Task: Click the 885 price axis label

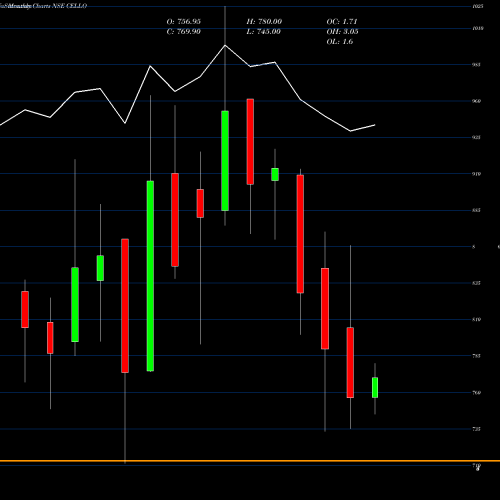Action: click(x=476, y=210)
